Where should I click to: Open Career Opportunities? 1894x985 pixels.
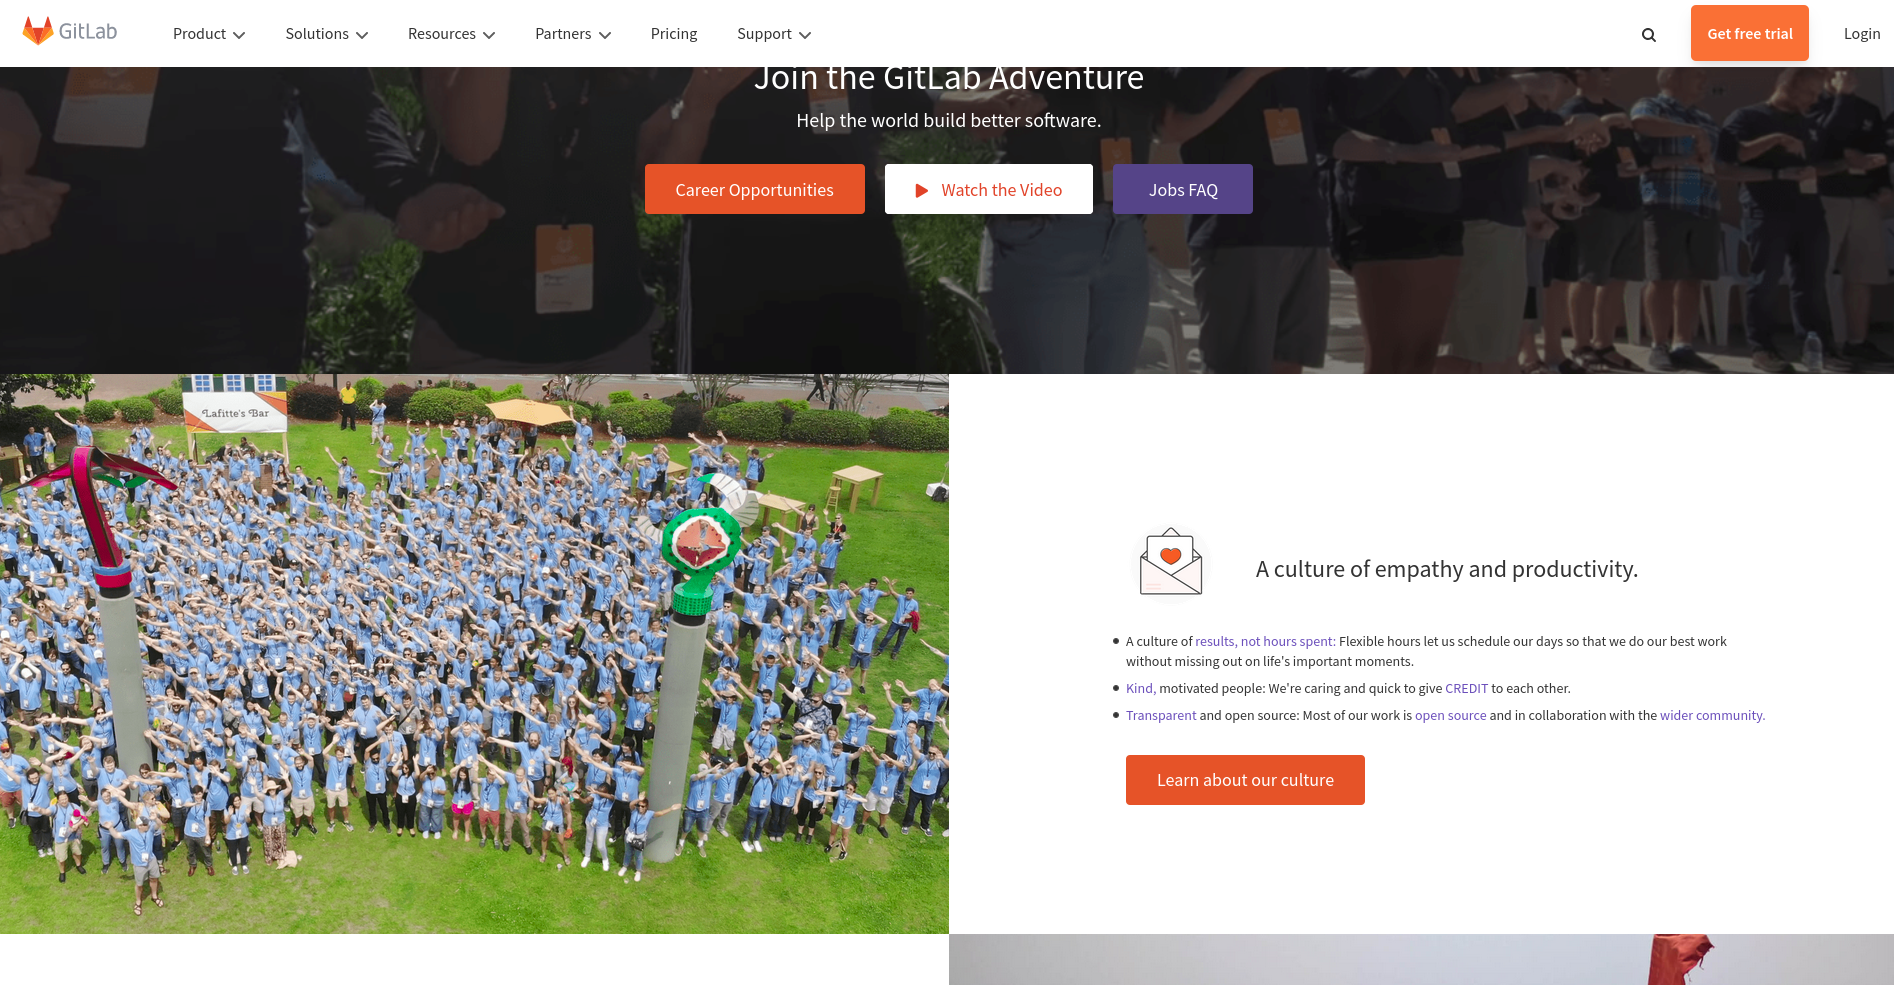pos(755,189)
